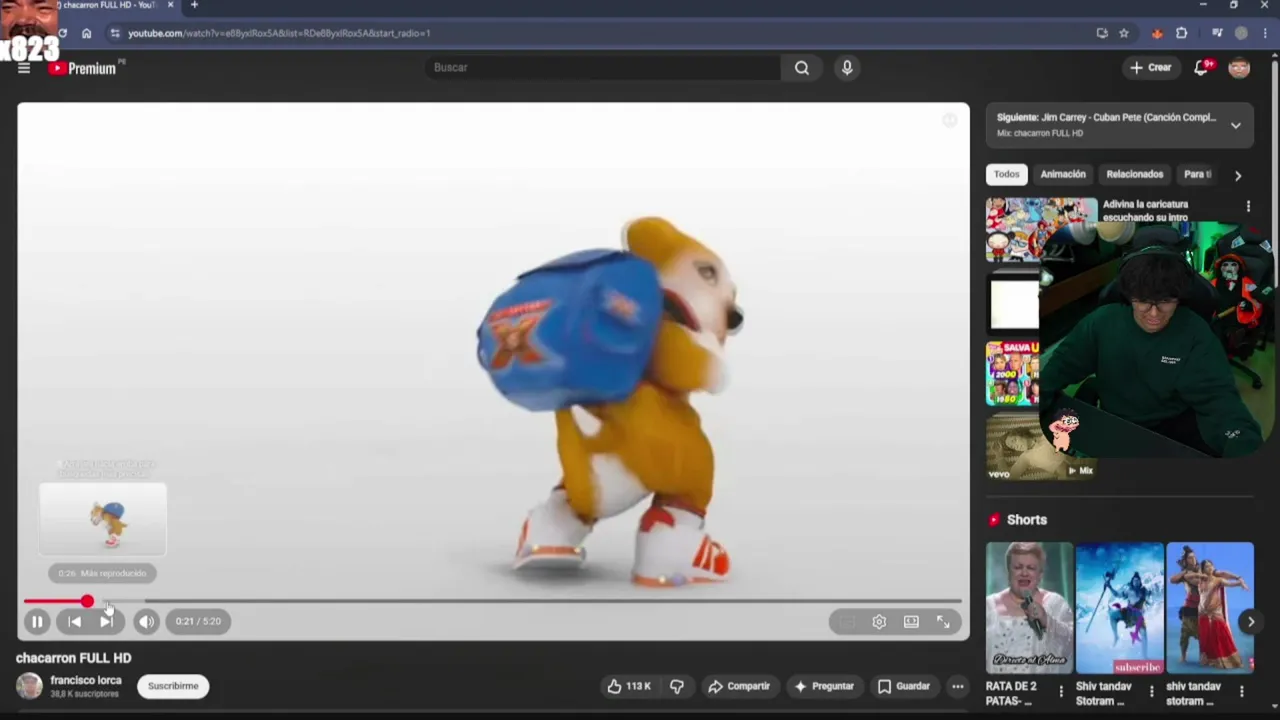Open options for first Shiv tandav short

(x=1151, y=691)
